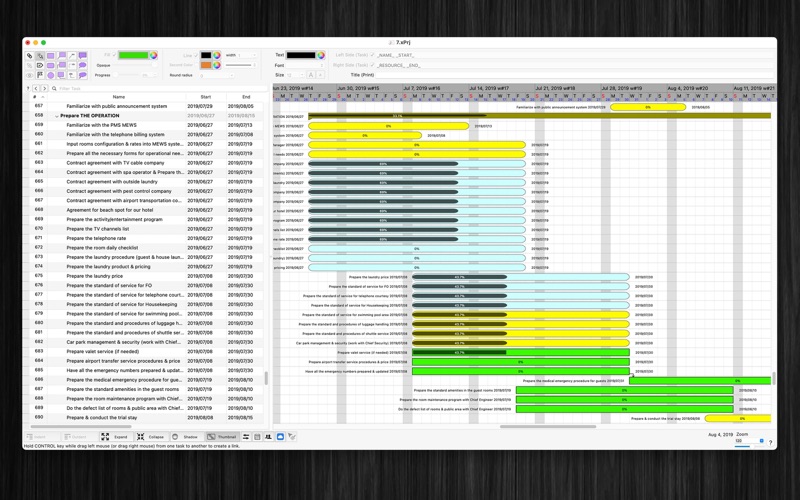Choose the elbow connector tool in bottom row
The height and width of the screenshot is (500, 800).
point(72,75)
